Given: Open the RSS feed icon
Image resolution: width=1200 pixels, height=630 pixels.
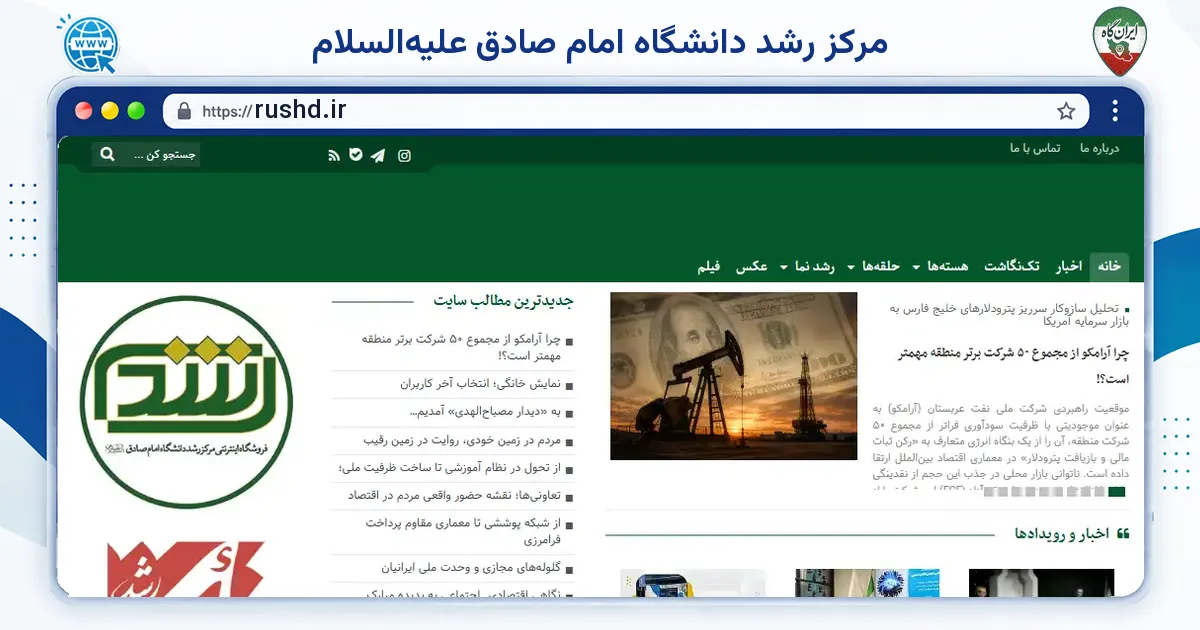Looking at the screenshot, I should pyautogui.click(x=334, y=155).
